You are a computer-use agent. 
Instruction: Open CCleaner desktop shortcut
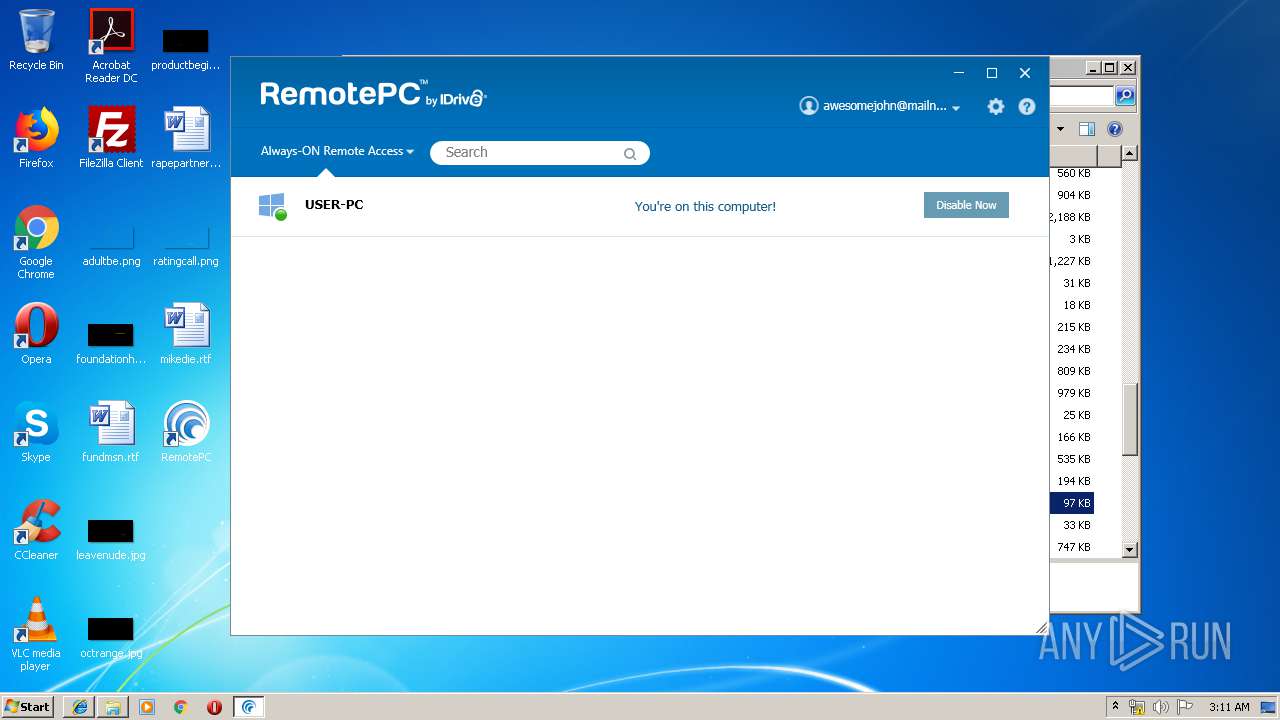click(36, 529)
